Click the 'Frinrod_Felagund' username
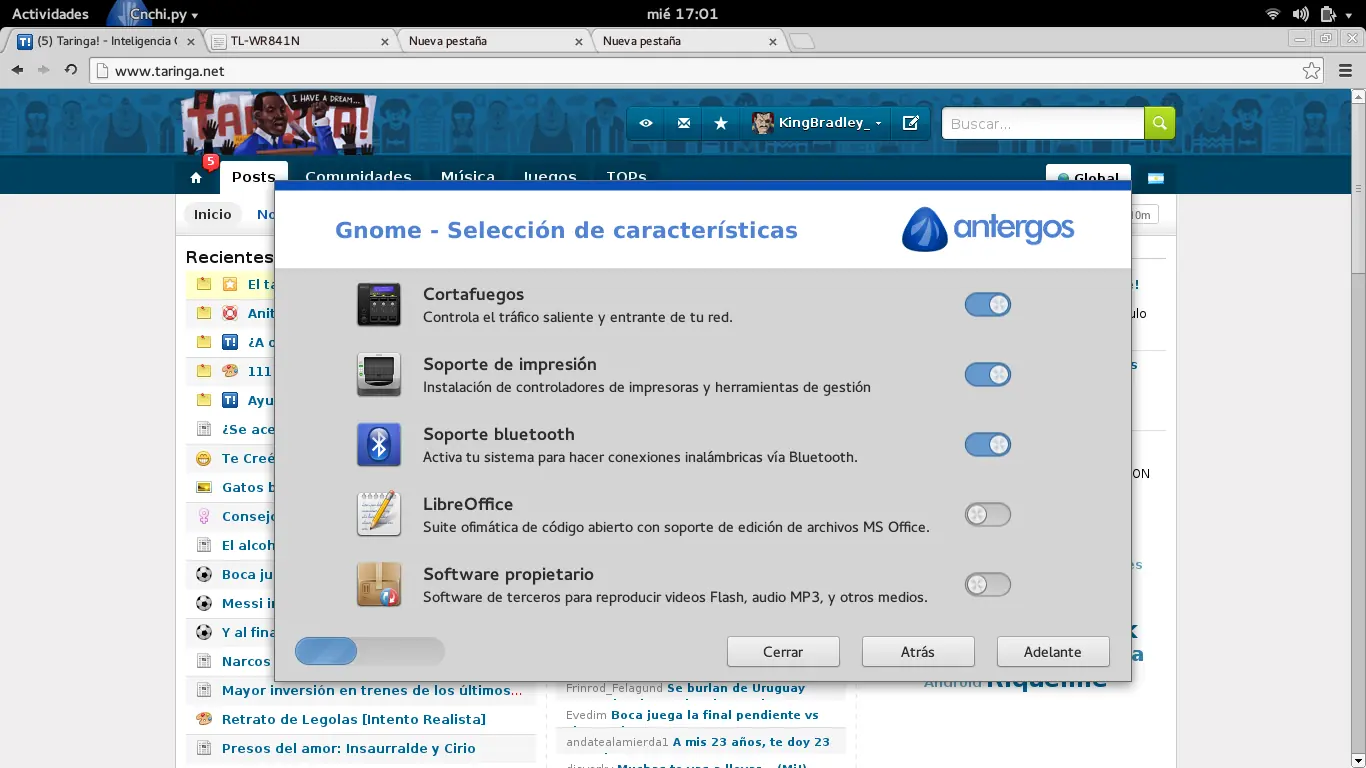 614,688
